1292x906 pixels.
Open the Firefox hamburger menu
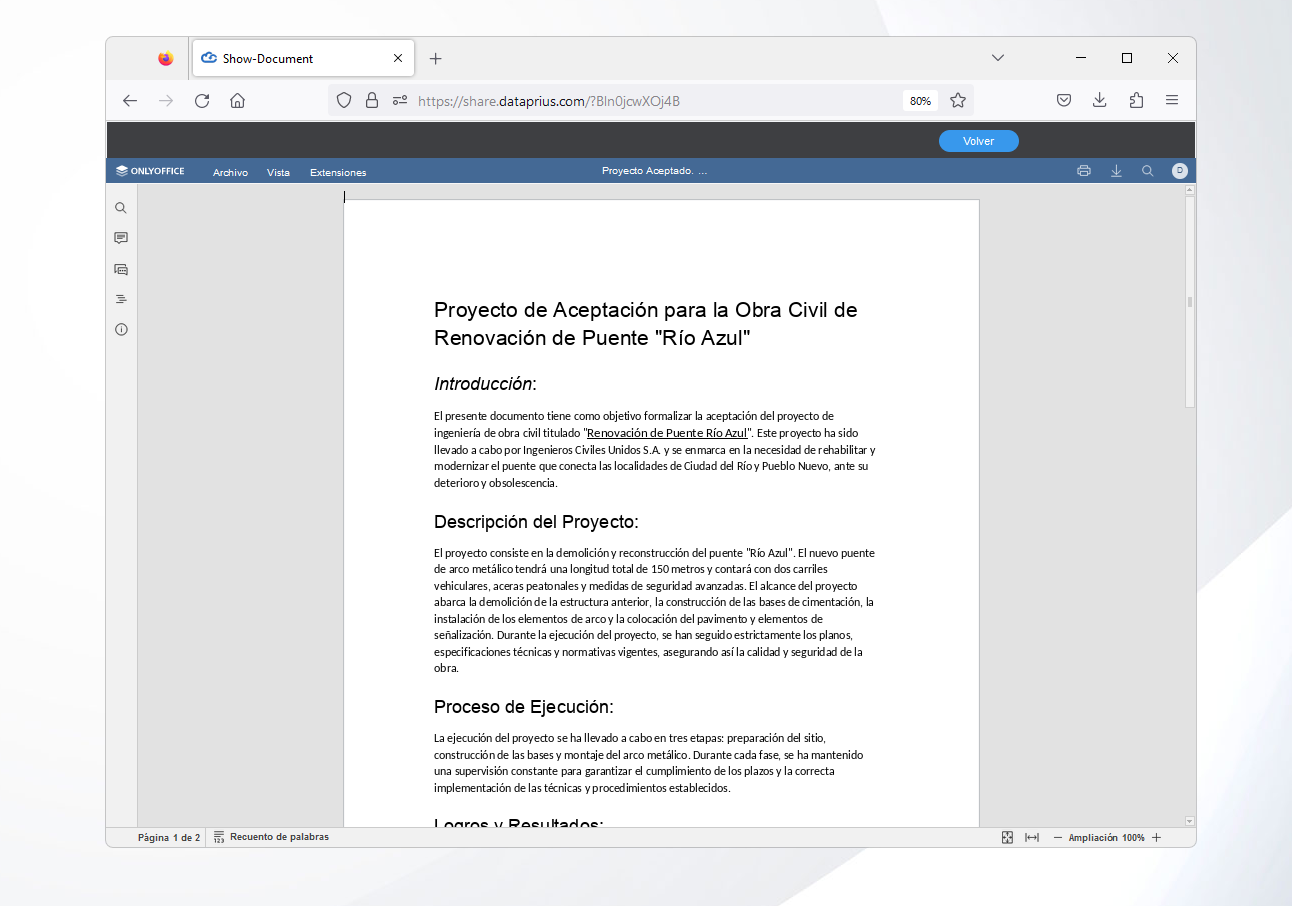click(x=1172, y=100)
